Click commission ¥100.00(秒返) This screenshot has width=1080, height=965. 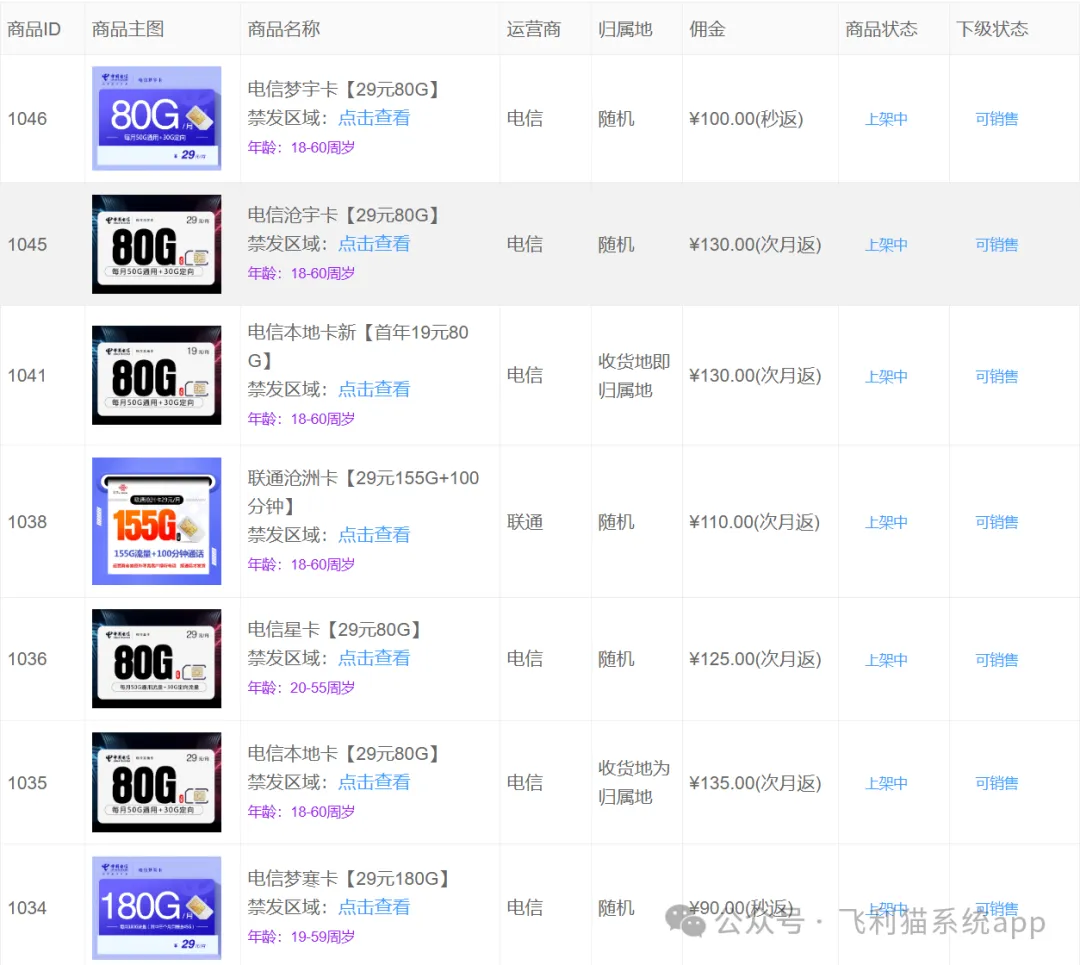tap(746, 118)
